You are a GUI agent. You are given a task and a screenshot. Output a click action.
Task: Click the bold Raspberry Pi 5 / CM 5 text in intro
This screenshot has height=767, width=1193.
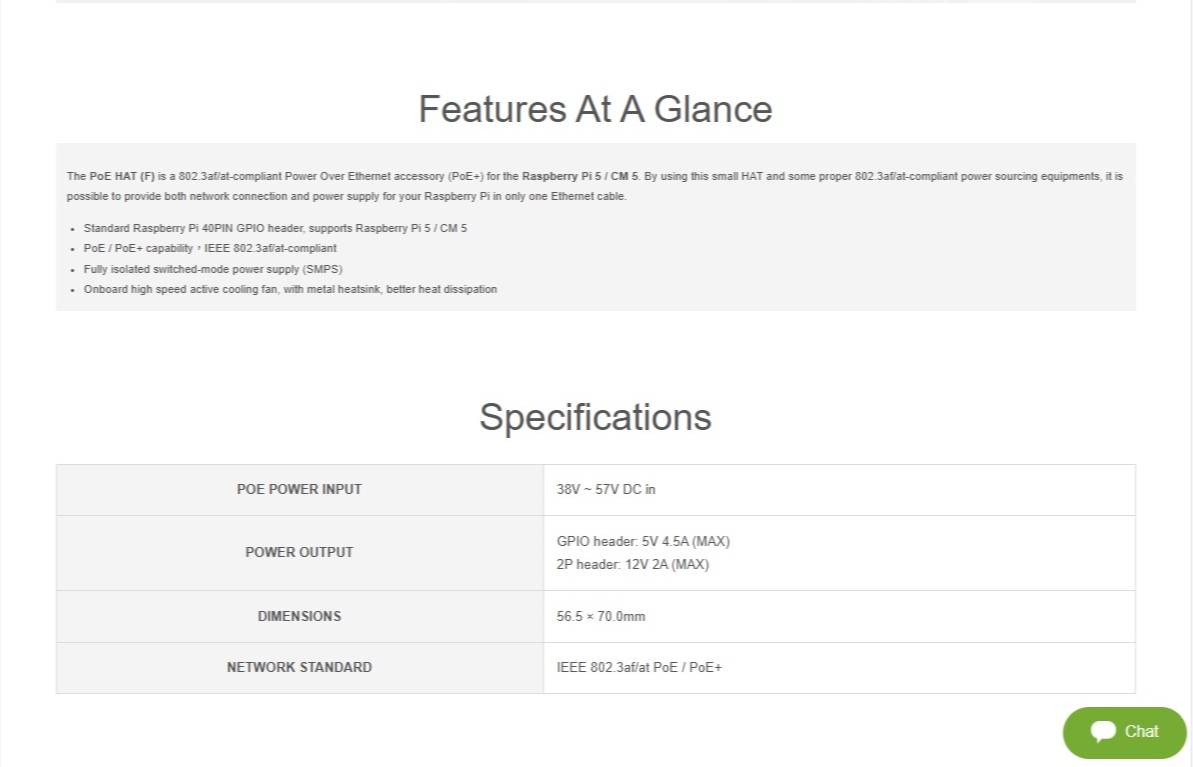pyautogui.click(x=580, y=176)
